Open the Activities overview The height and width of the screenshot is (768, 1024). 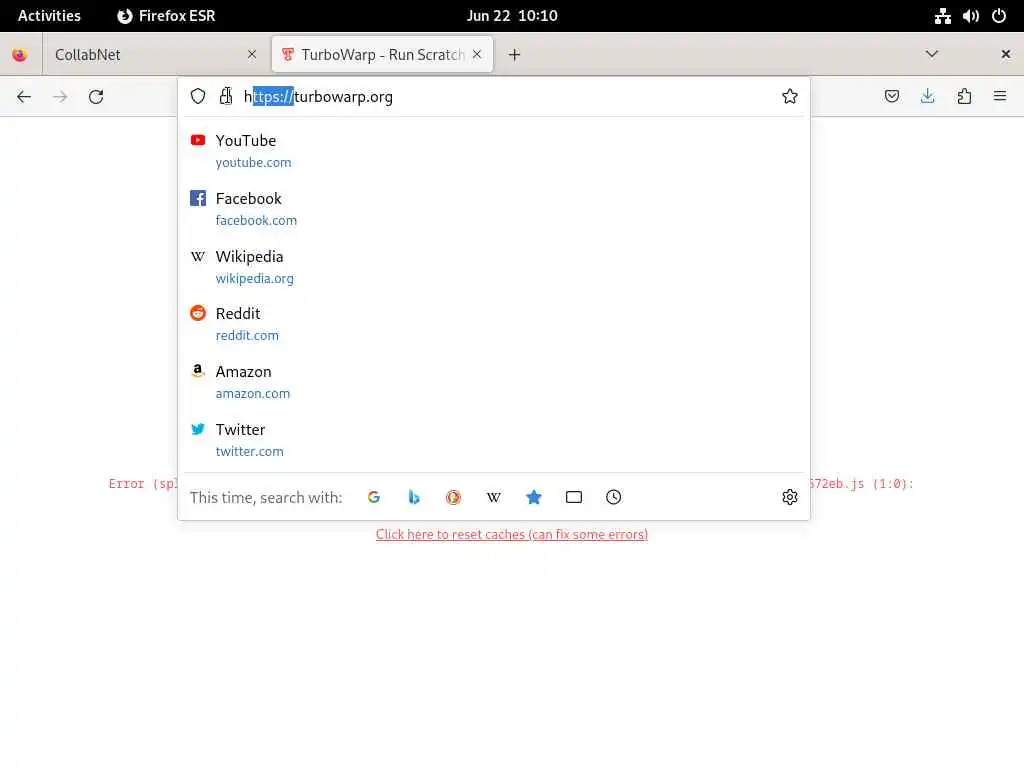[49, 16]
